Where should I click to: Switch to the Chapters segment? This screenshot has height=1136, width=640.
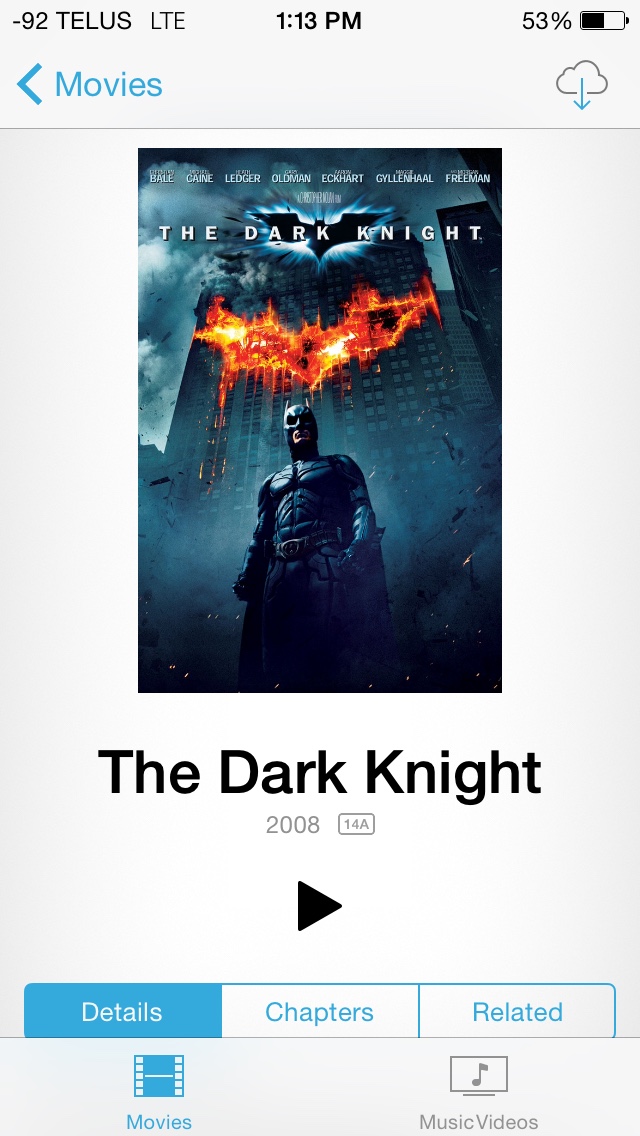320,1011
